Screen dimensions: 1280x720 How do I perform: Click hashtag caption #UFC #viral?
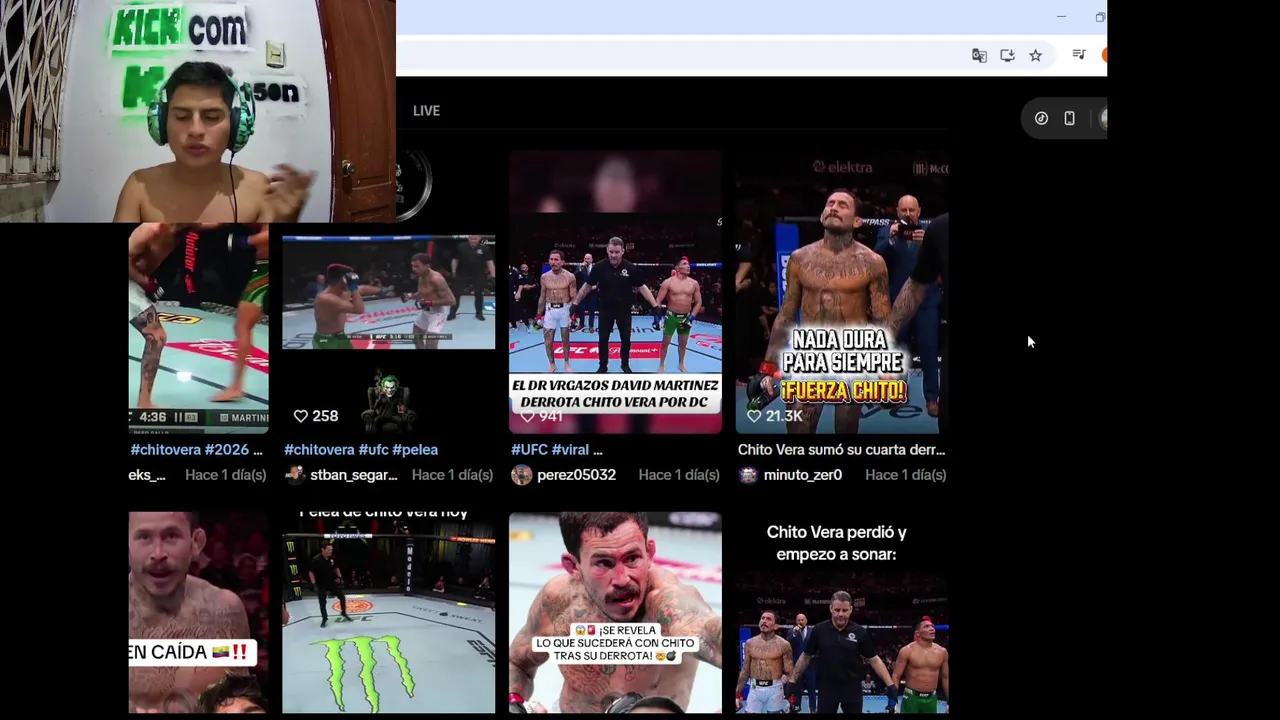click(557, 450)
